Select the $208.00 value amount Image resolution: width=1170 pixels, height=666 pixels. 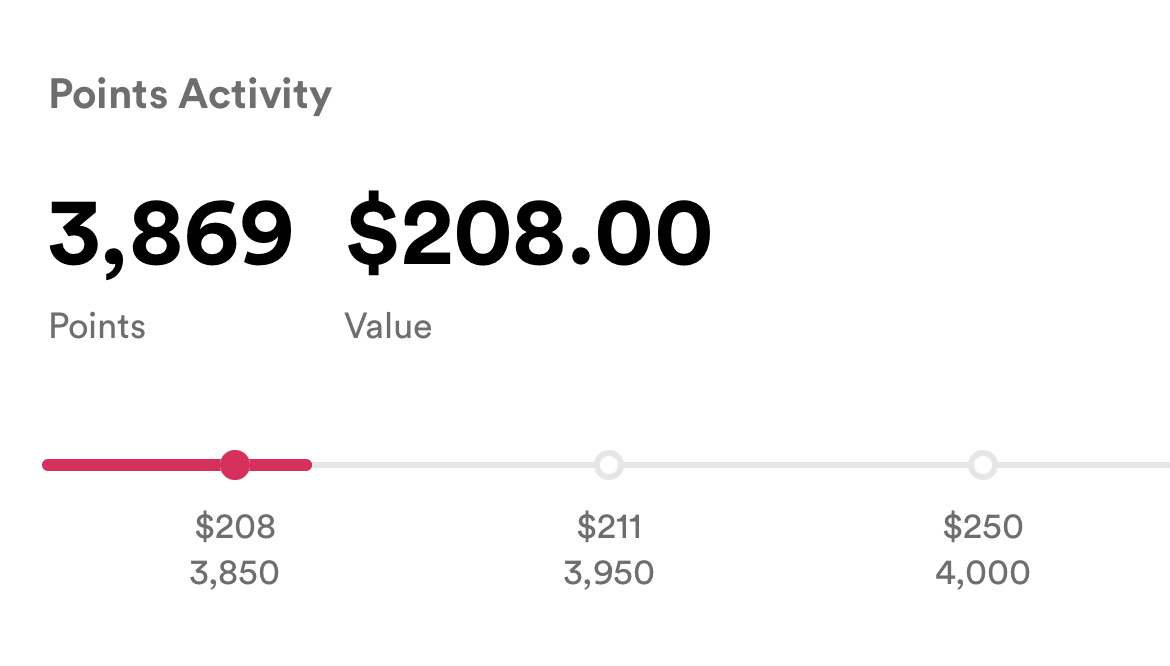point(528,235)
